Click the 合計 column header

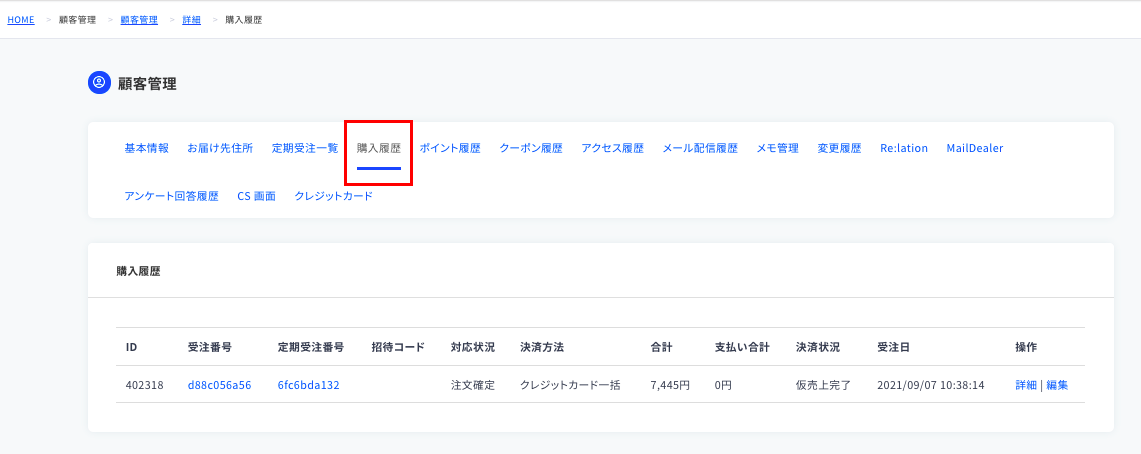(x=661, y=347)
